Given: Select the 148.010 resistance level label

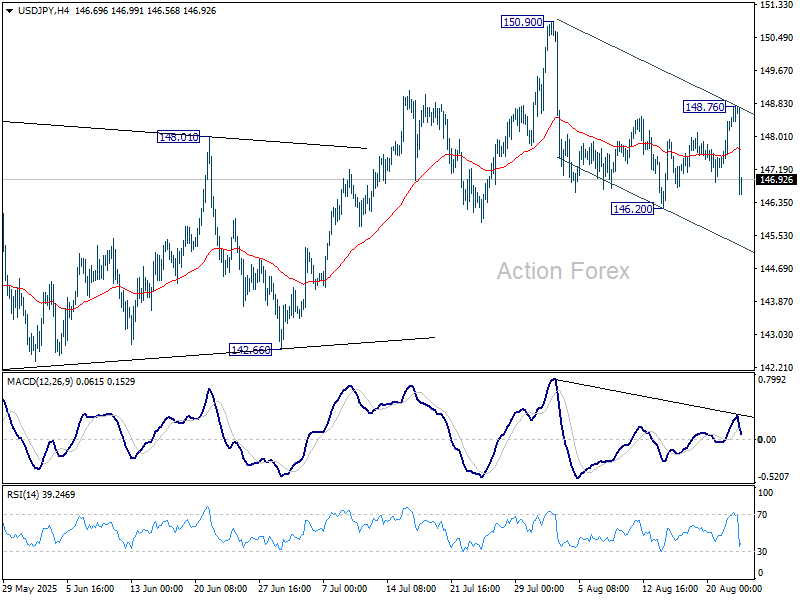Looking at the screenshot, I should pos(176,137).
